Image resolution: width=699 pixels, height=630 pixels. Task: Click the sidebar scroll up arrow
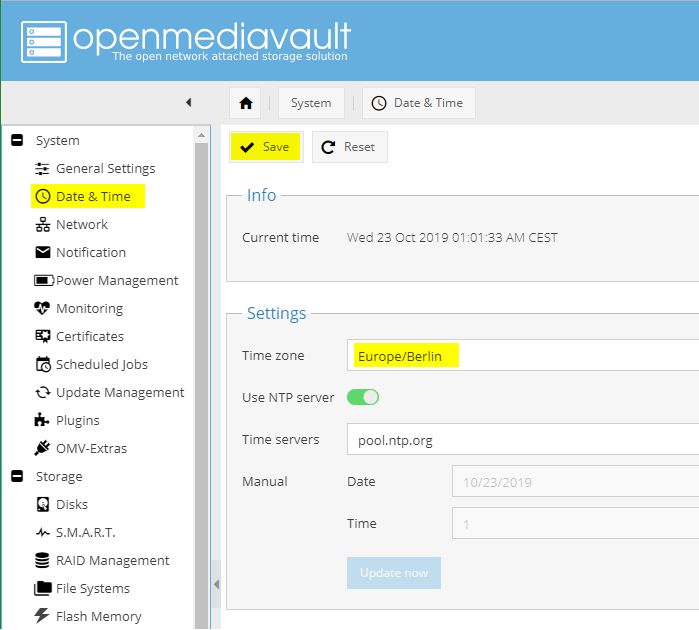coord(201,135)
